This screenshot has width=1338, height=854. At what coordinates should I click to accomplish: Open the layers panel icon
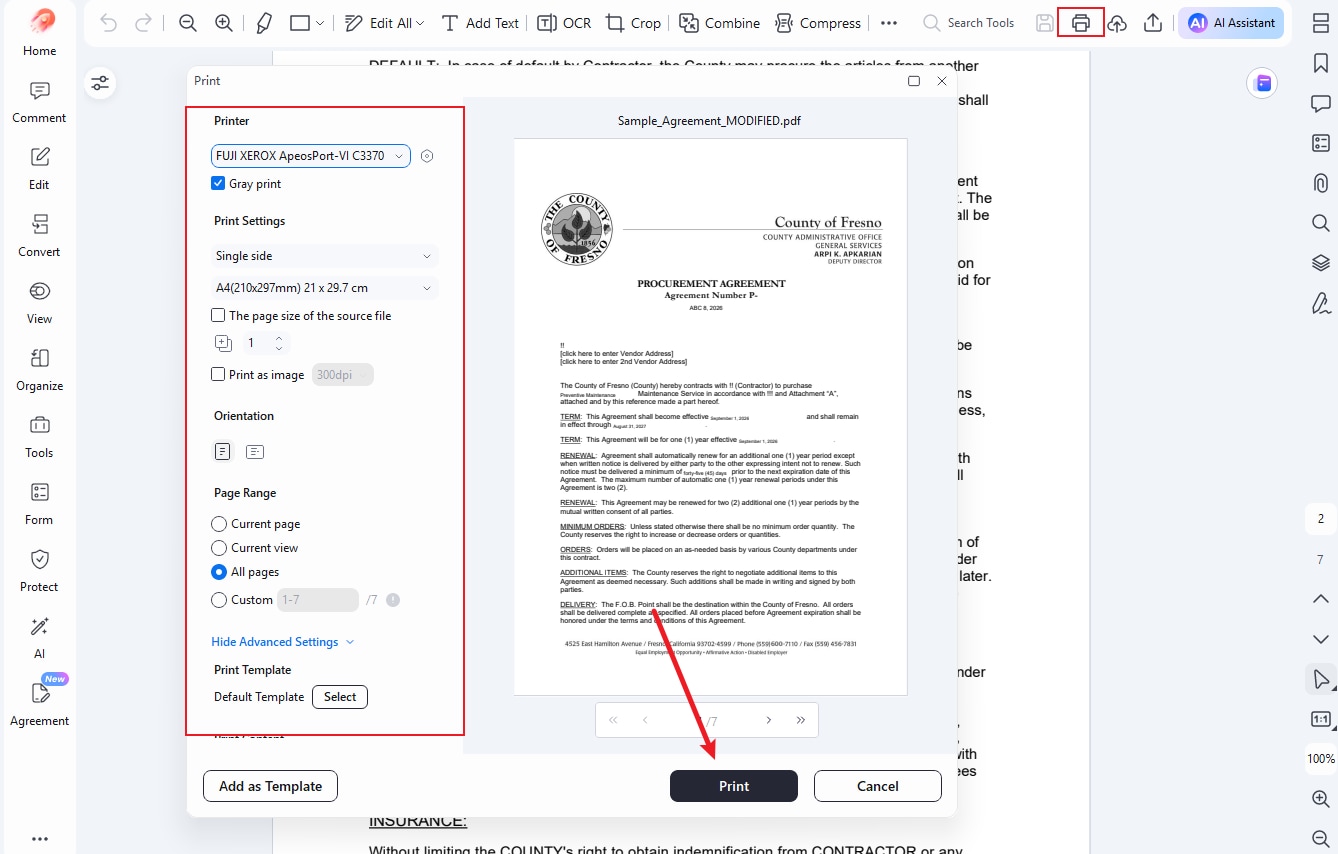coord(1320,263)
